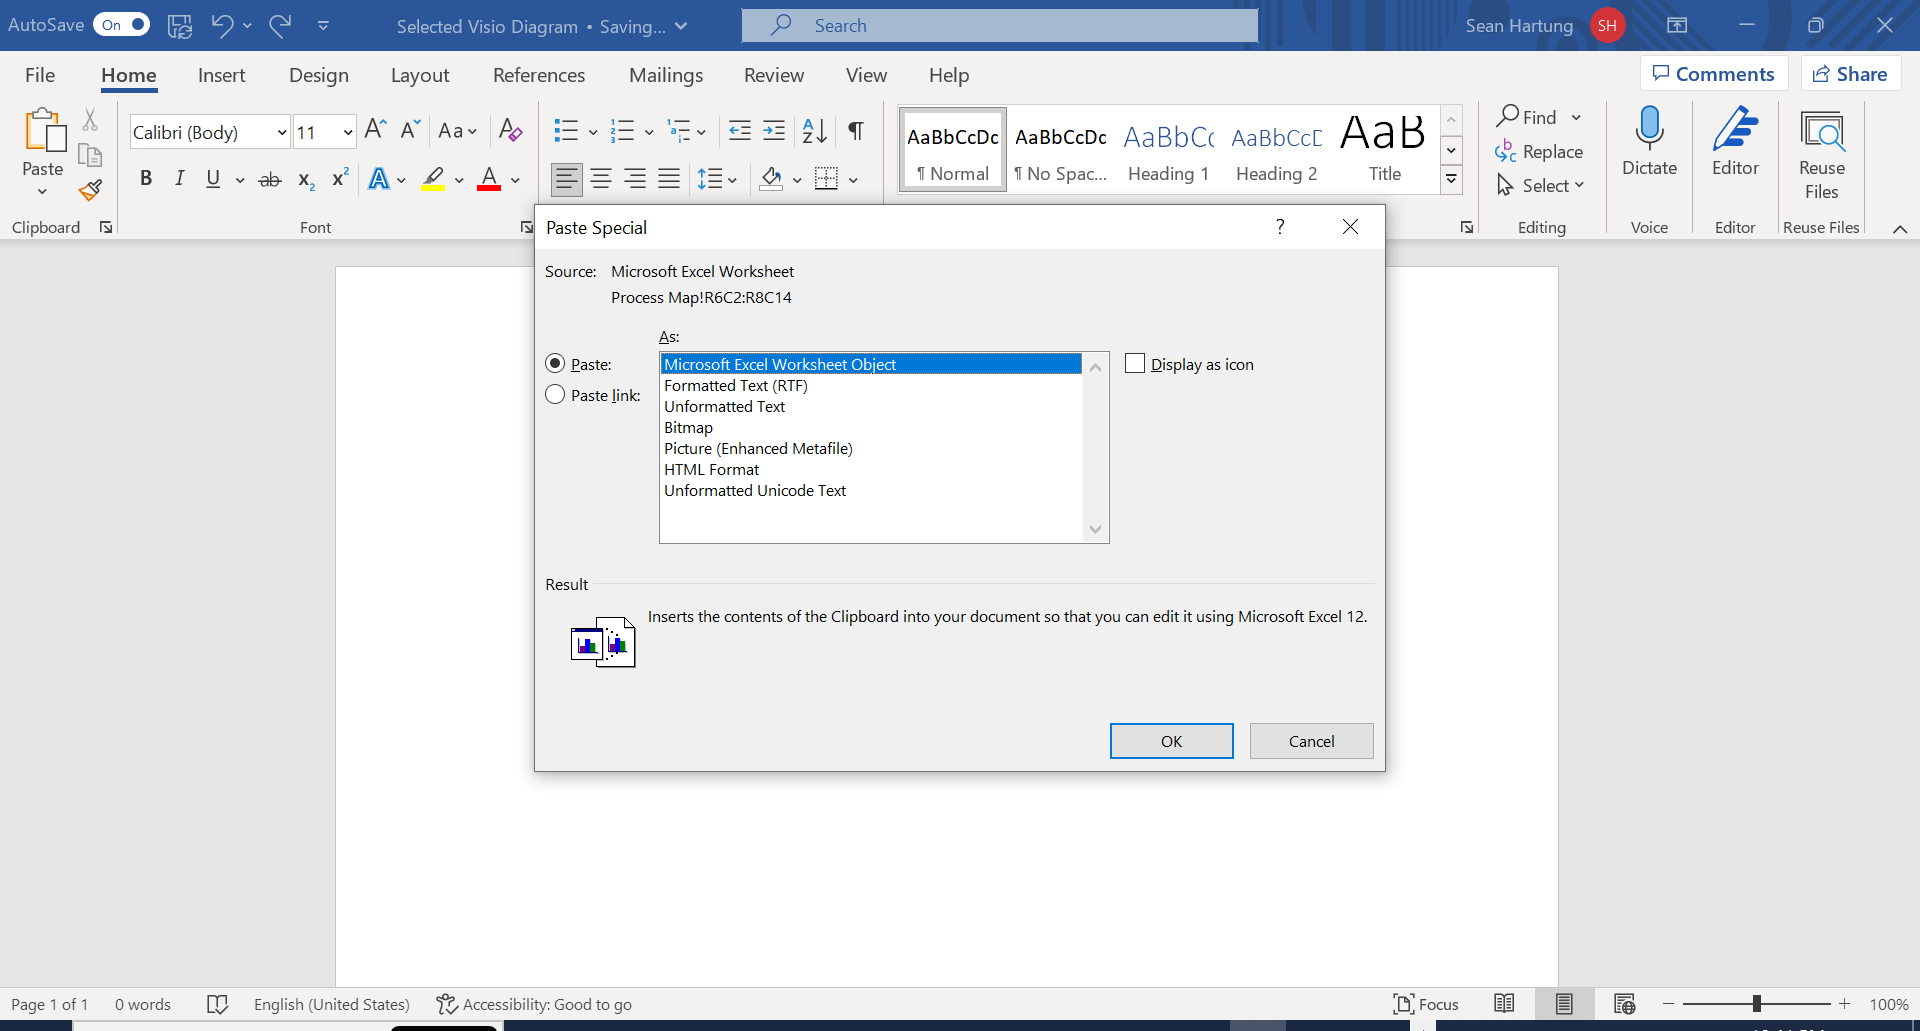Click the Save icon in title bar
The height and width of the screenshot is (1031, 1920).
point(180,26)
